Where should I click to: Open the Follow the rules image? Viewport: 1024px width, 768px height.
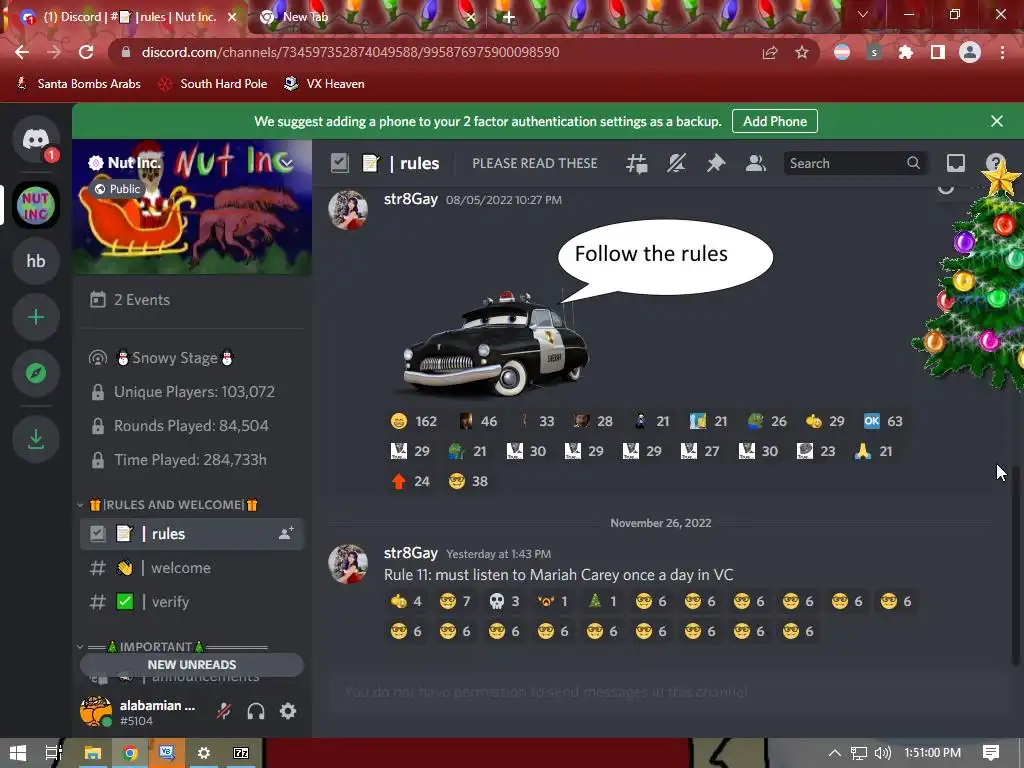tap(581, 308)
